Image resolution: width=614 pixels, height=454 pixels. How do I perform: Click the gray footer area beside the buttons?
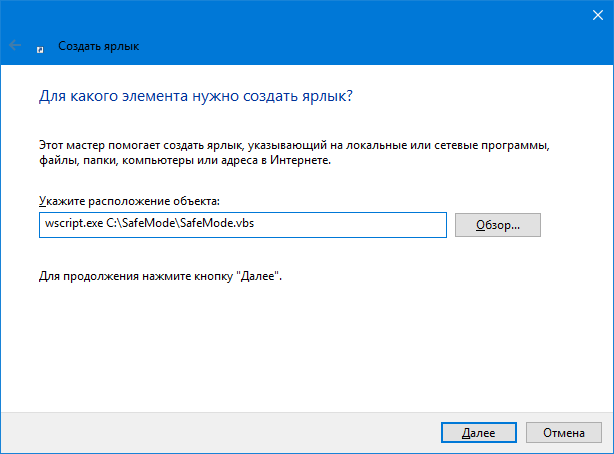point(219,432)
